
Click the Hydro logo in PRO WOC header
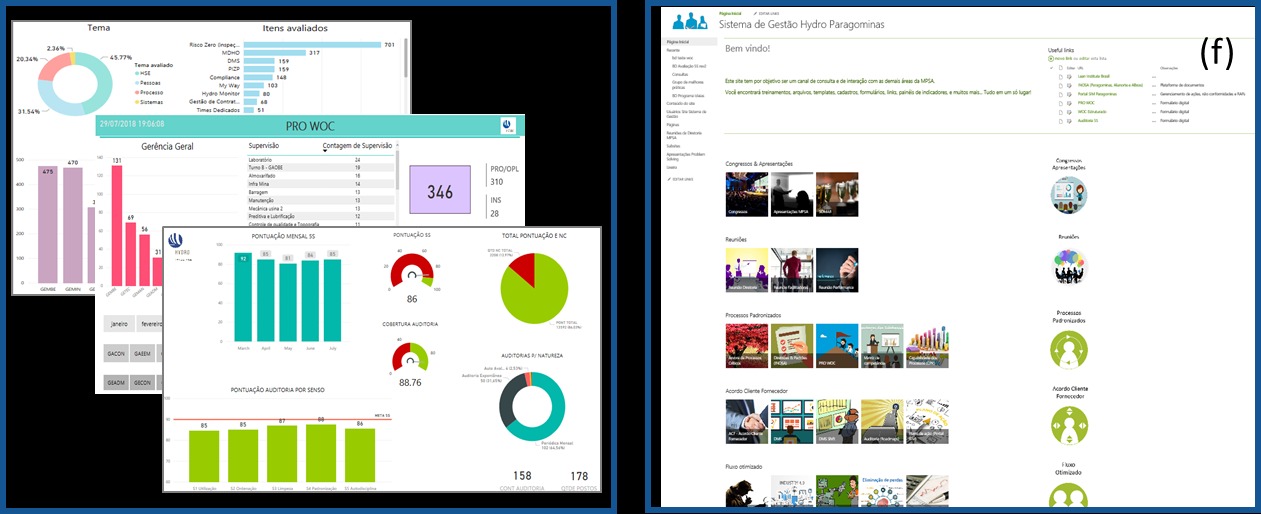pos(507,125)
